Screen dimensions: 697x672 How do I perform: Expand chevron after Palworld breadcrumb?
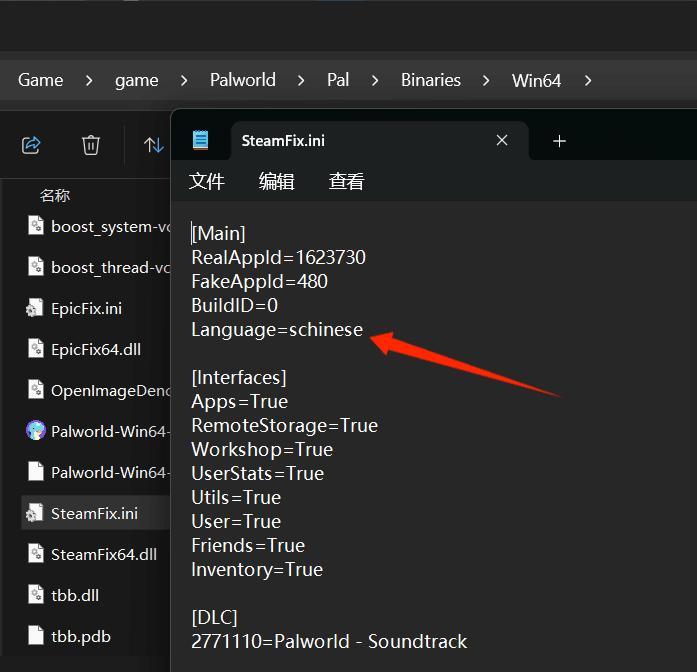click(301, 80)
